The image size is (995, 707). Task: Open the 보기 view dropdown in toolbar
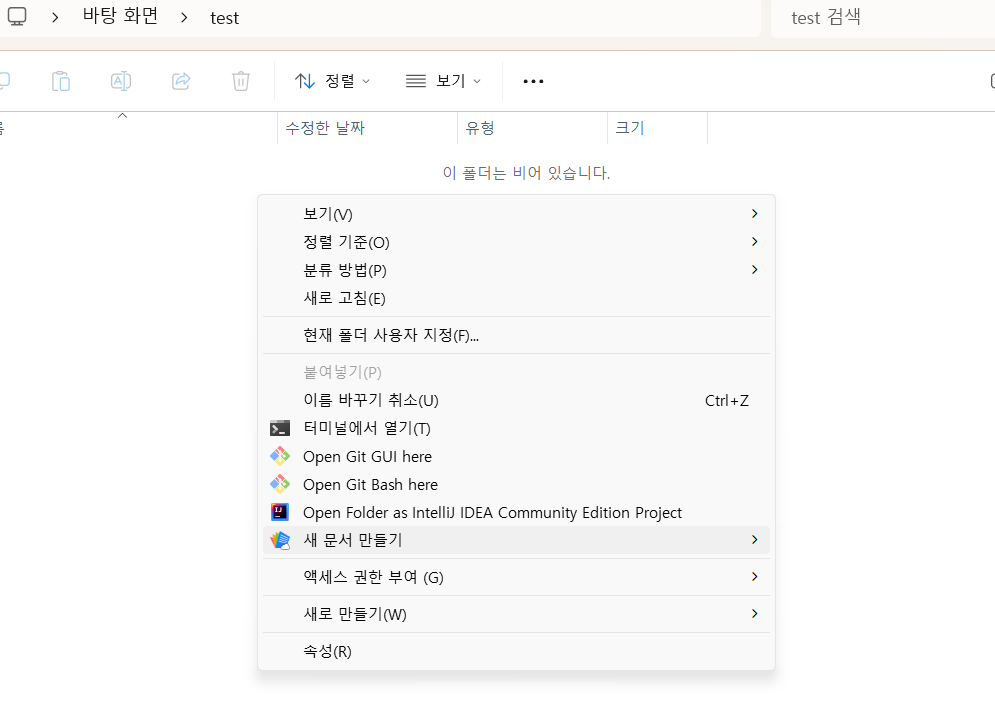pos(444,81)
